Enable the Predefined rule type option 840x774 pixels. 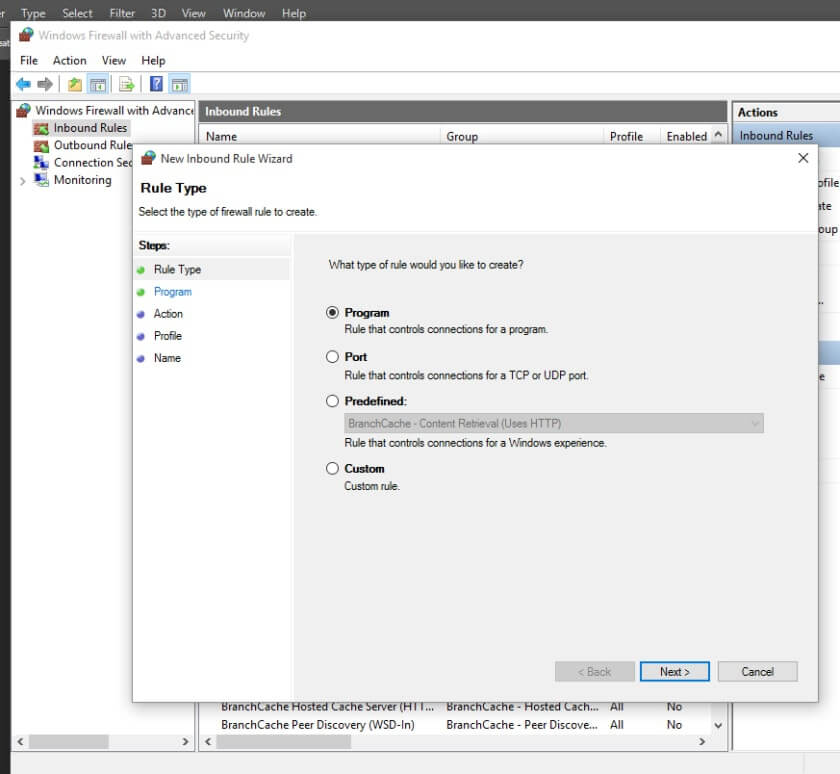(x=333, y=401)
